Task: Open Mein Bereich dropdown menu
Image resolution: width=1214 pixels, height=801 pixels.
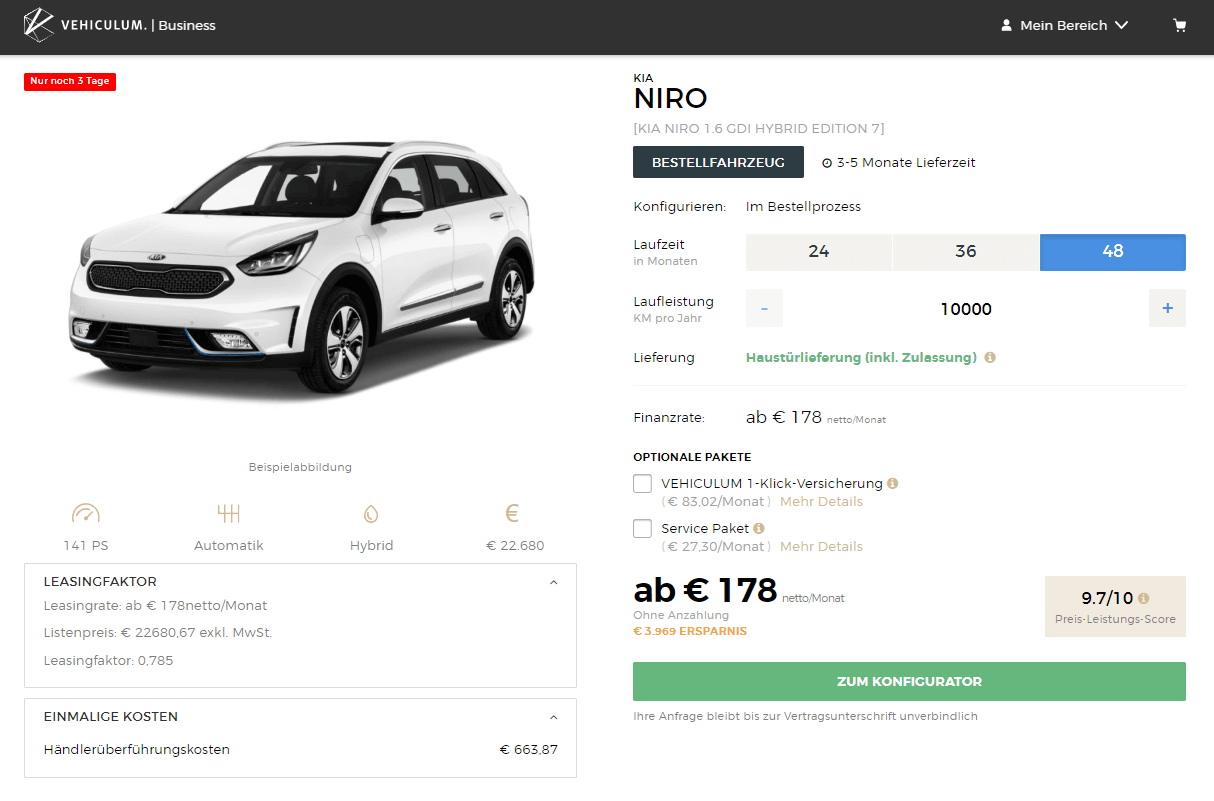Action: pyautogui.click(x=1065, y=26)
